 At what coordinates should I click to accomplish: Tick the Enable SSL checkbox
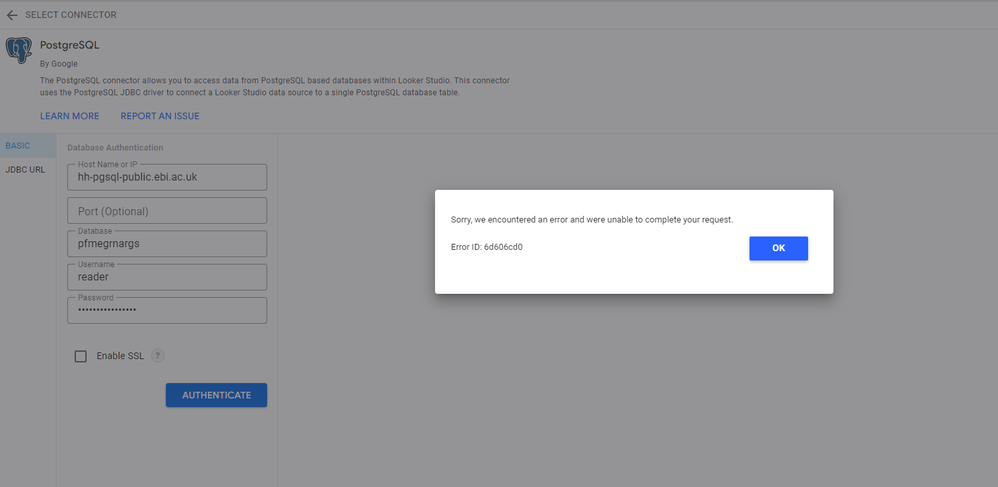pos(81,356)
